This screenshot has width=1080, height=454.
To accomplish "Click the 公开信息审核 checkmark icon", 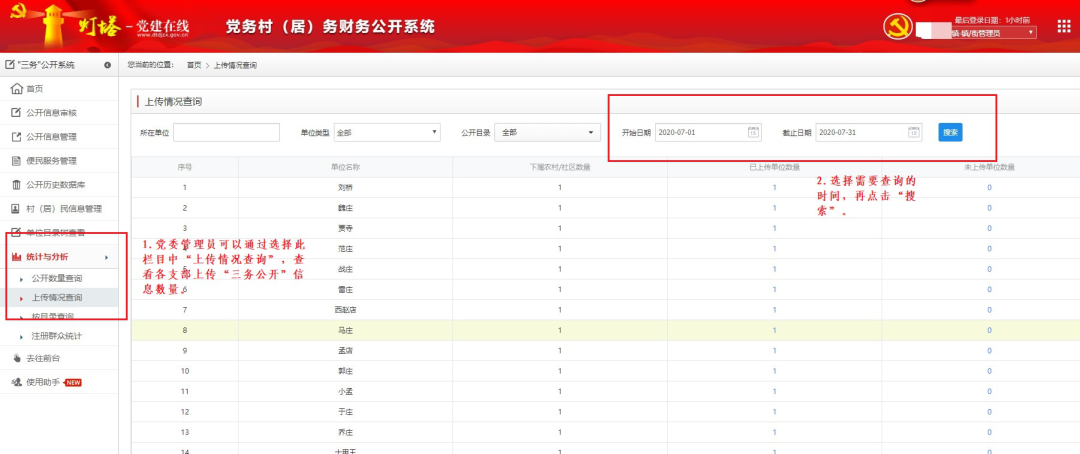I will (x=16, y=113).
